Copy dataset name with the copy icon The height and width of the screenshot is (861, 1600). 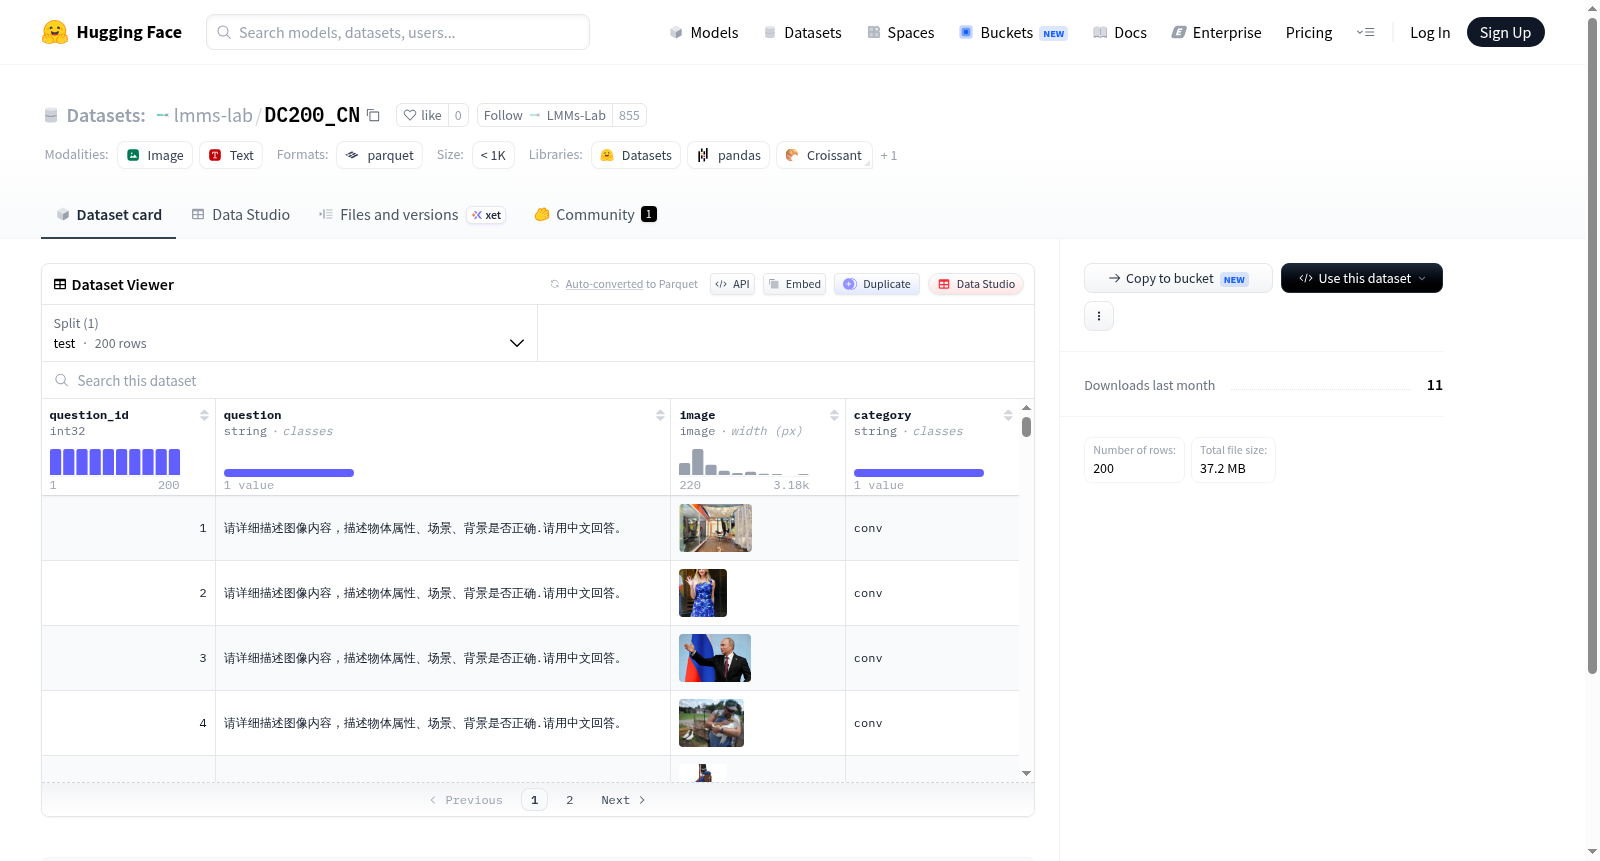pos(373,115)
